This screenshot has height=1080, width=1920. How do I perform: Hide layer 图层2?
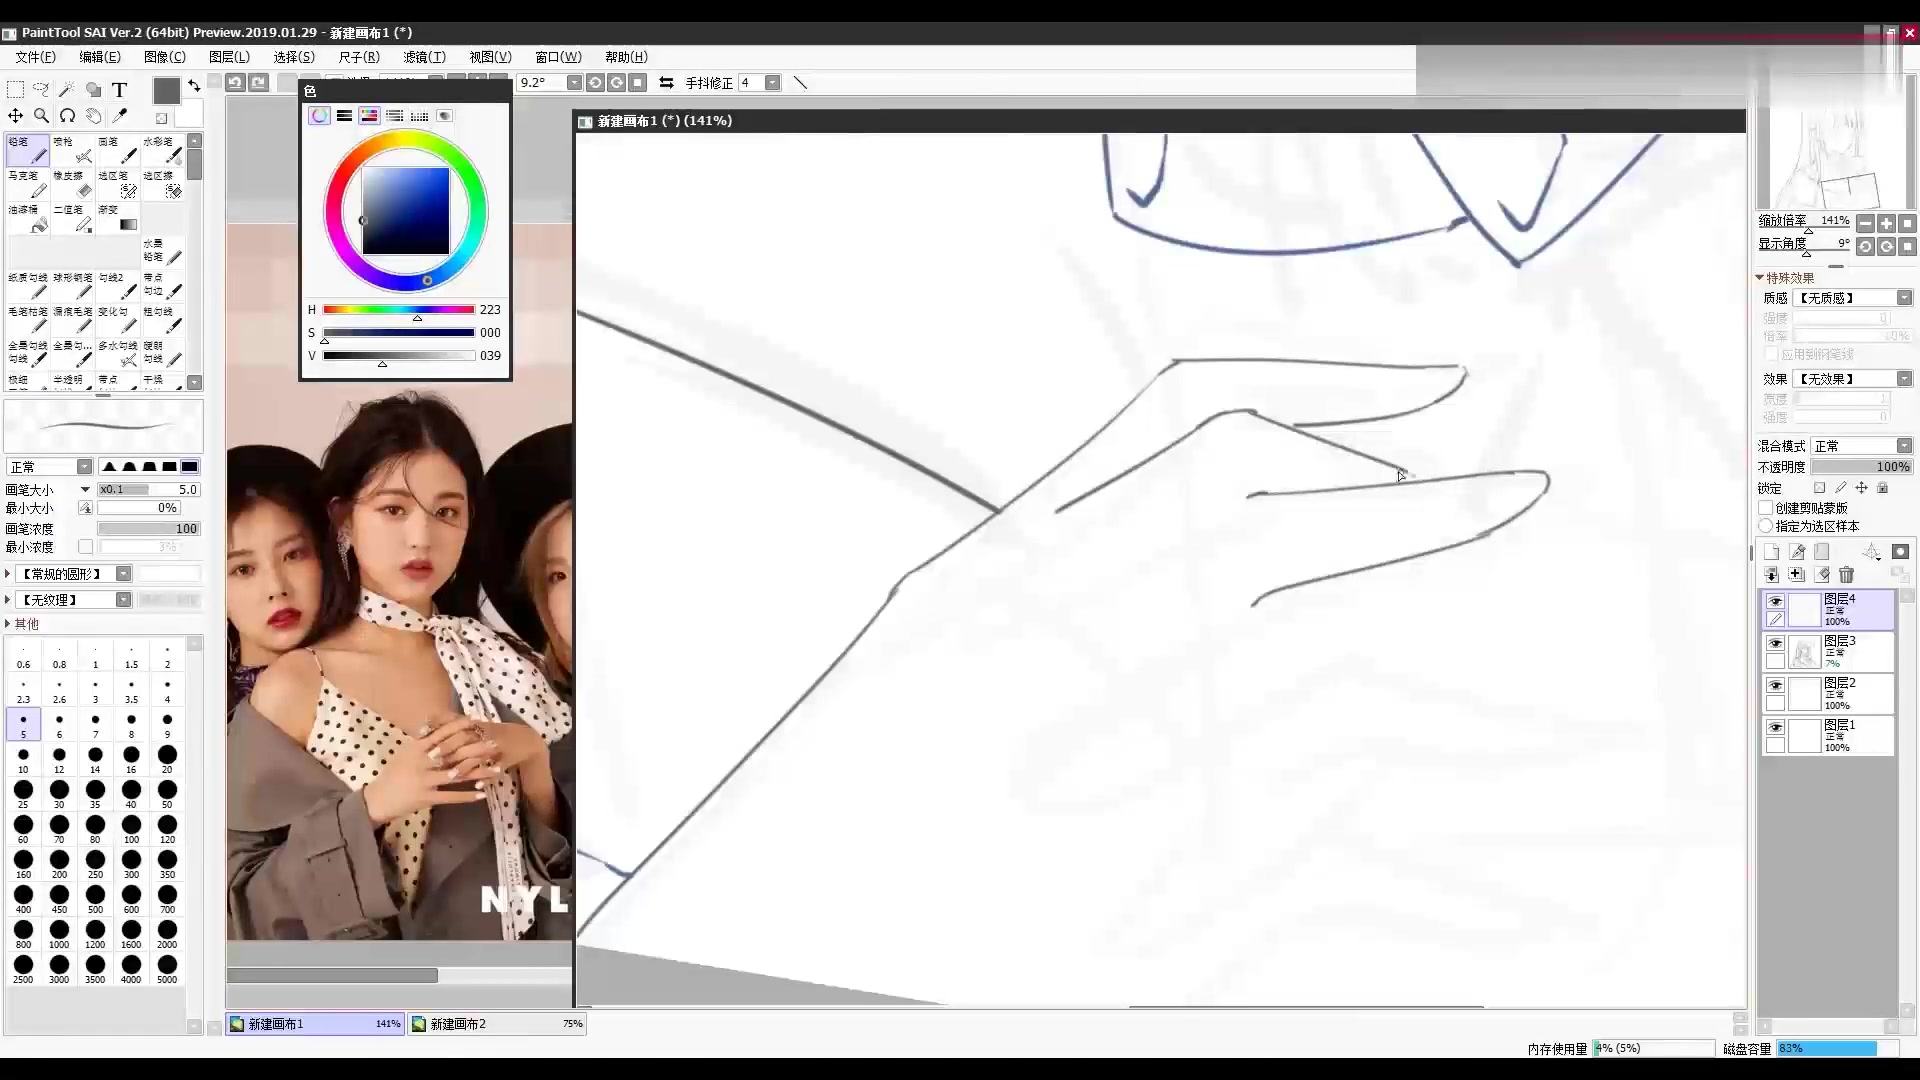click(x=1775, y=685)
